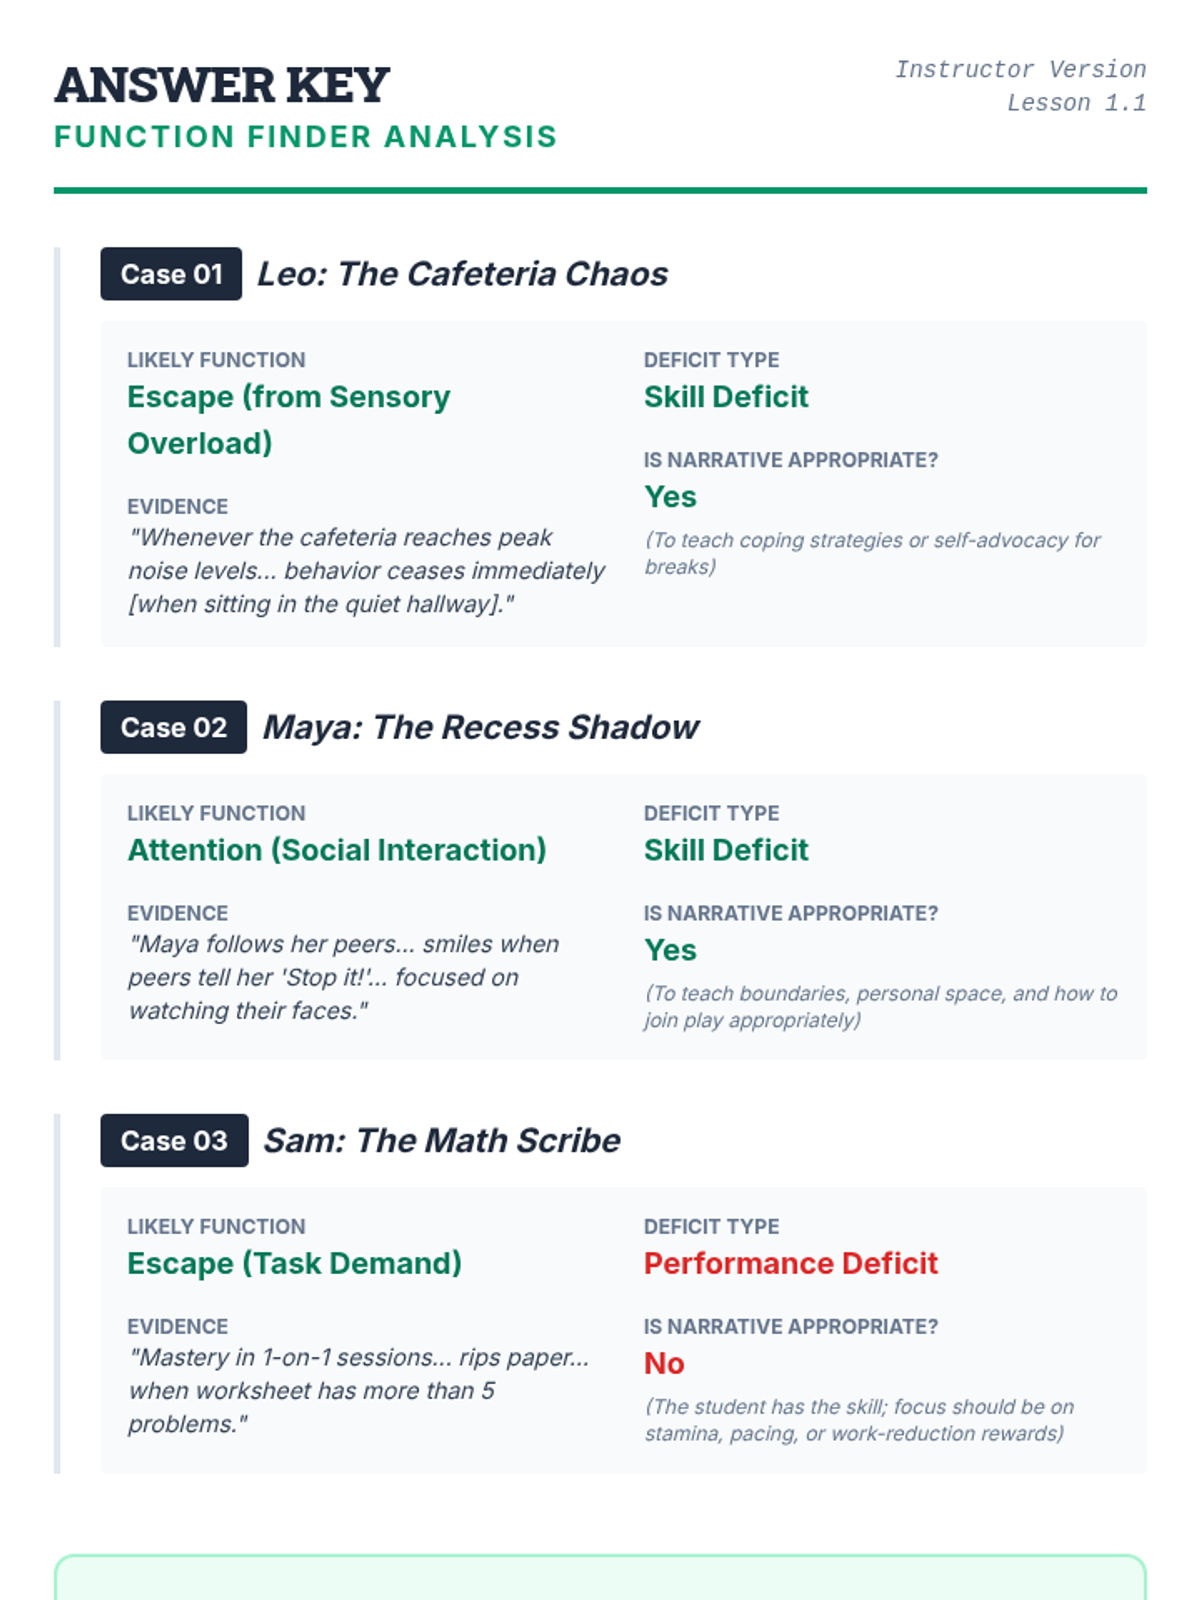The height and width of the screenshot is (1600, 1200).
Task: Click the red Performance Deficit text
Action: [x=790, y=1263]
